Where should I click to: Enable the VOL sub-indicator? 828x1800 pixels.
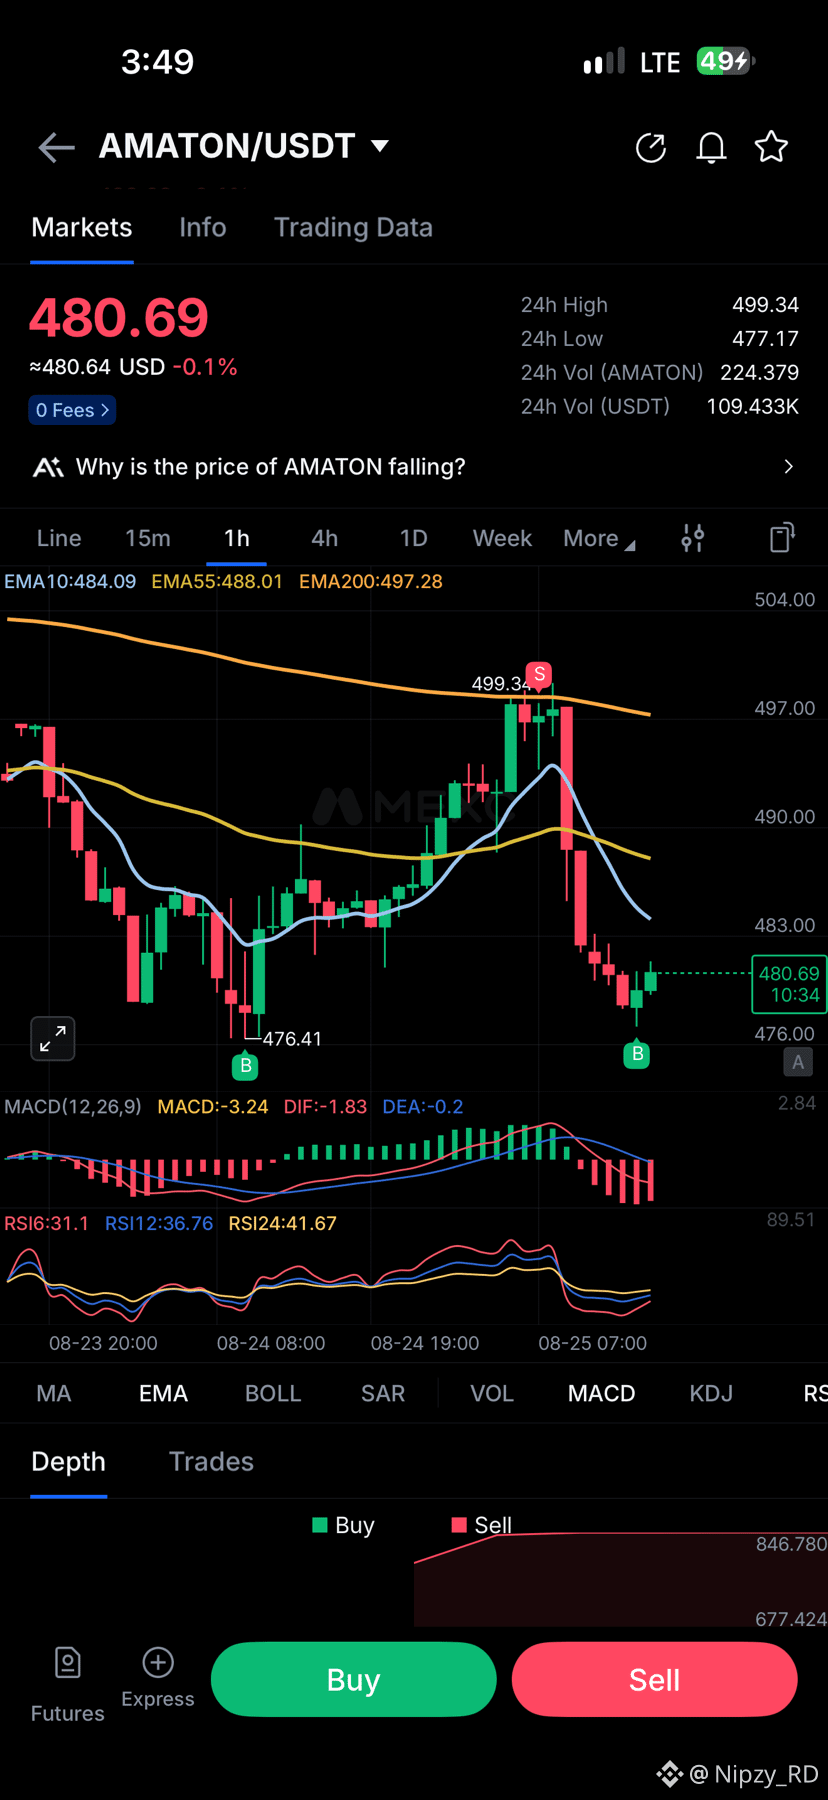(x=492, y=1393)
